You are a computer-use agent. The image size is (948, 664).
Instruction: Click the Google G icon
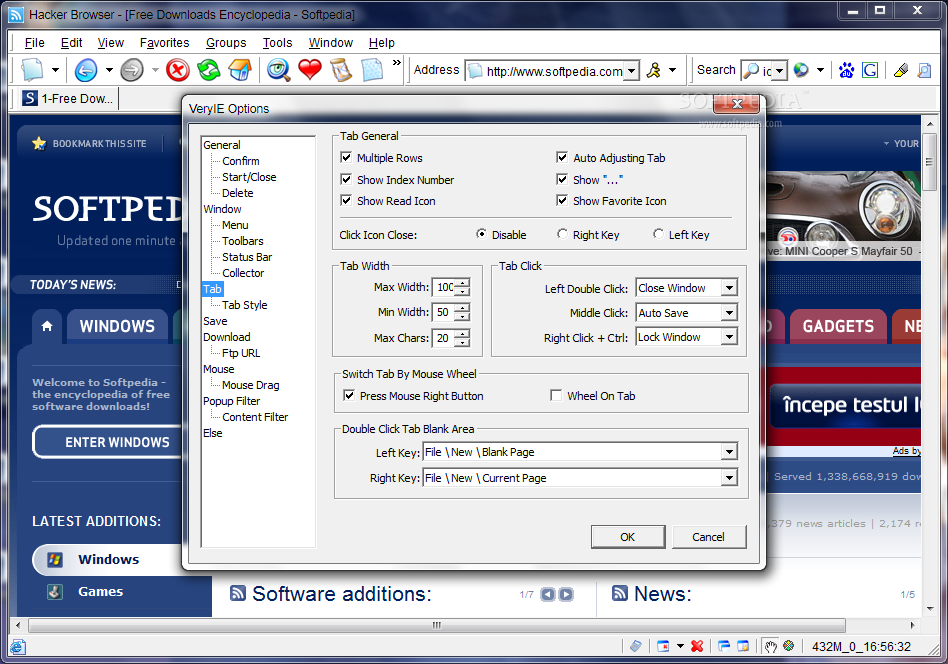870,71
